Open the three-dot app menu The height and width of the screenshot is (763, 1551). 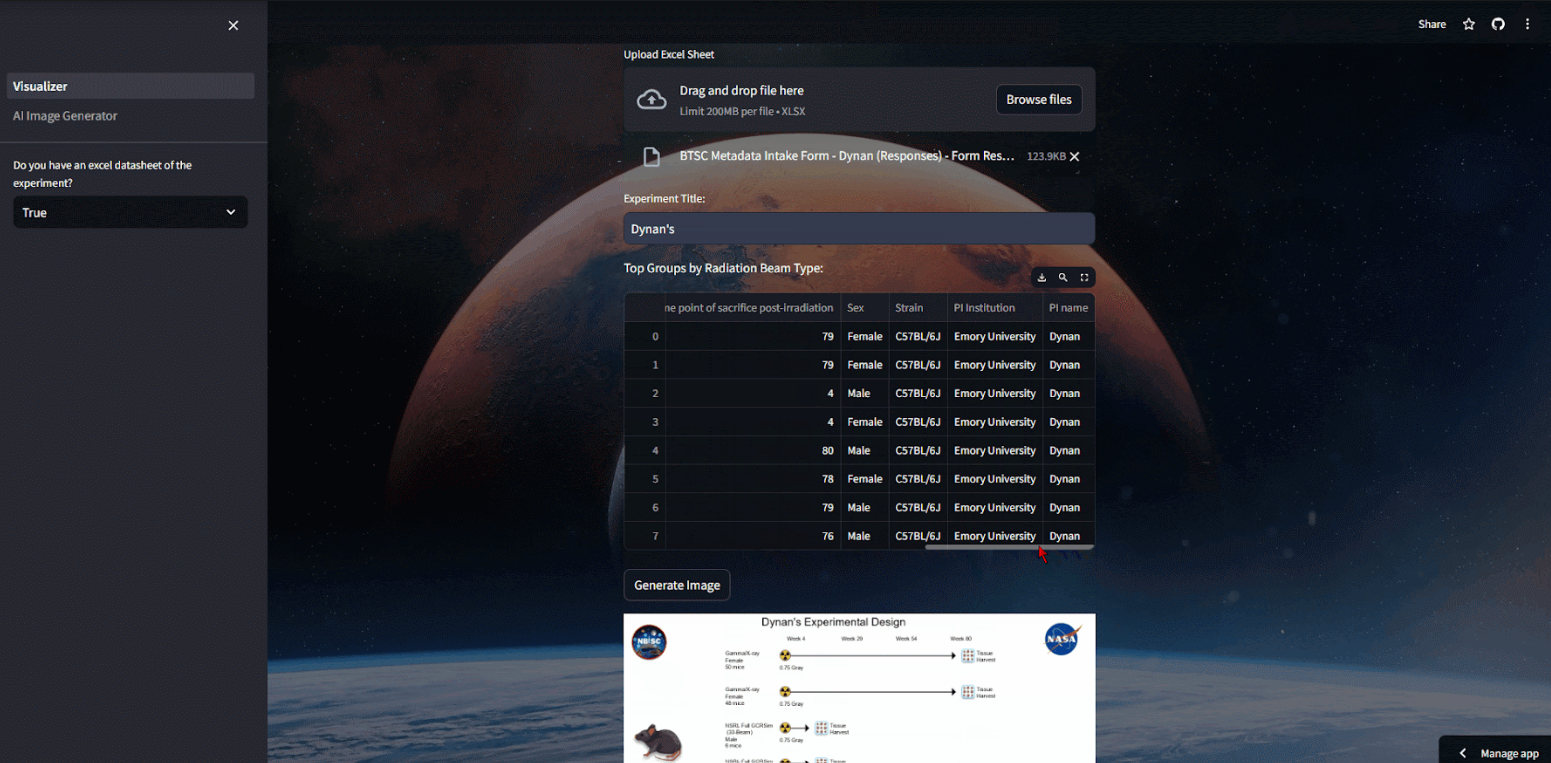click(x=1527, y=24)
